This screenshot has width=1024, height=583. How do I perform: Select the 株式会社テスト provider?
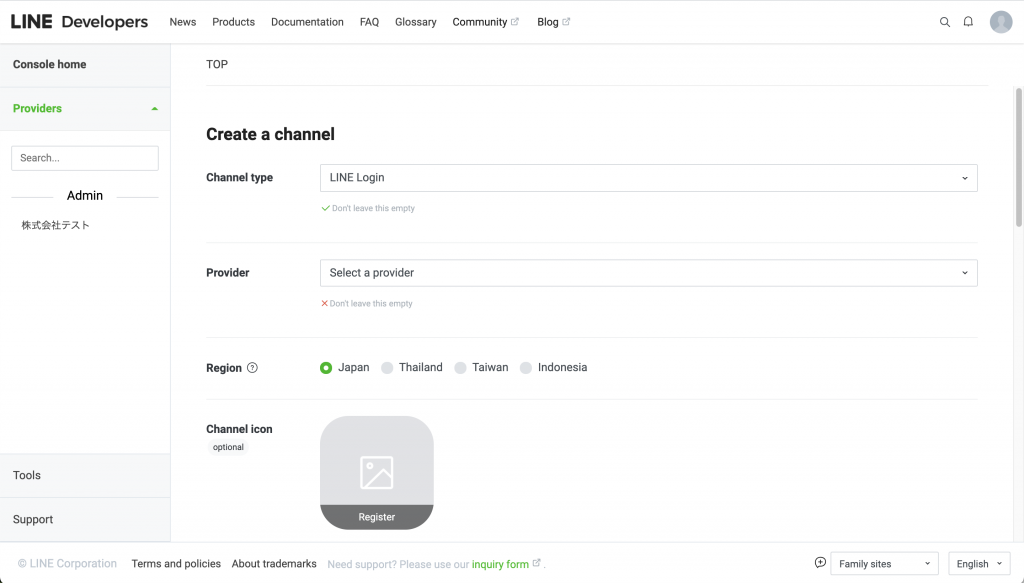click(x=56, y=225)
